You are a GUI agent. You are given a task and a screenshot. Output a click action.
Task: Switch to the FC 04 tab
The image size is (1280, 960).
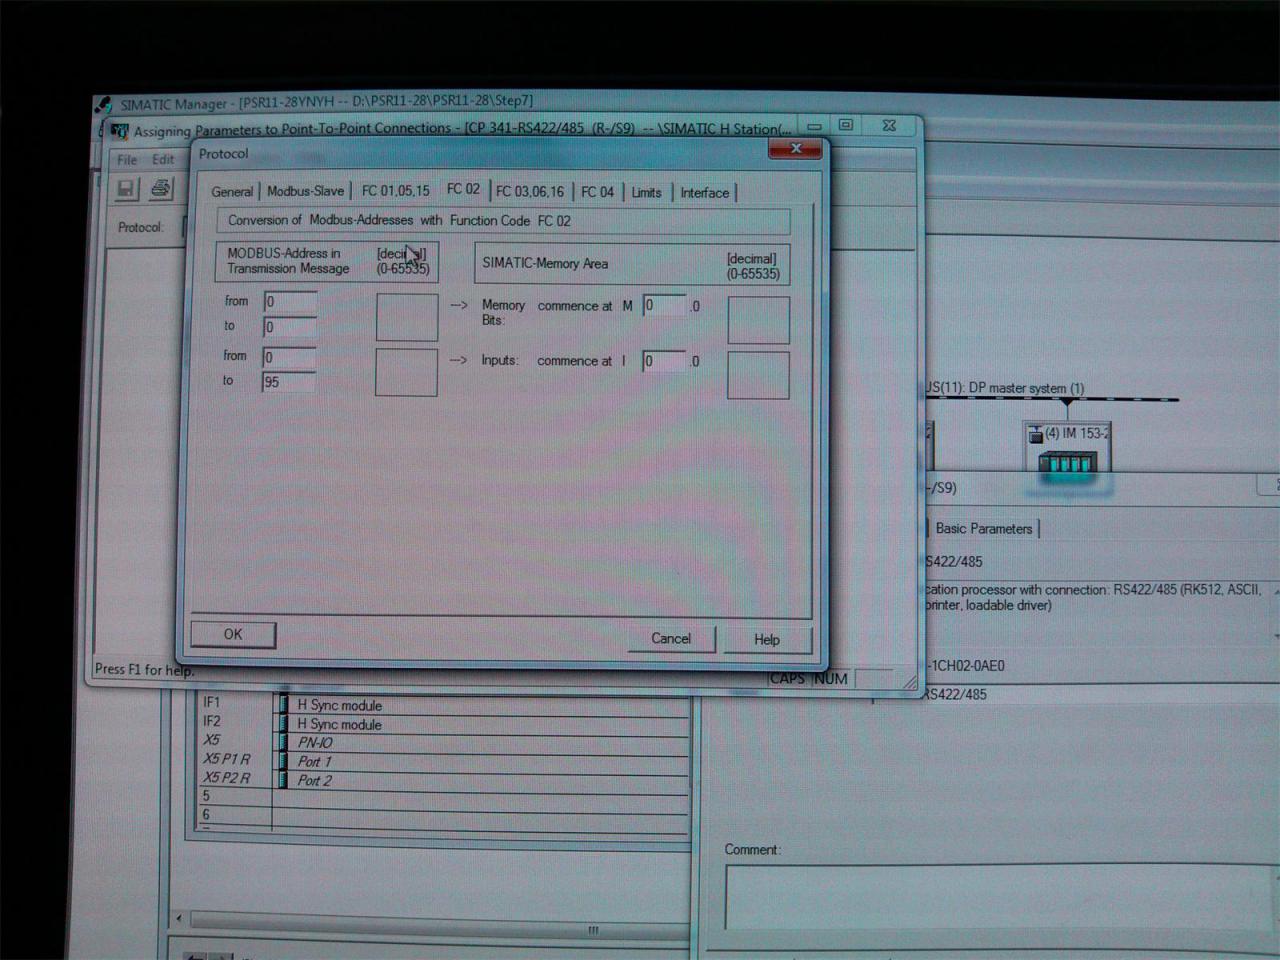click(x=597, y=192)
